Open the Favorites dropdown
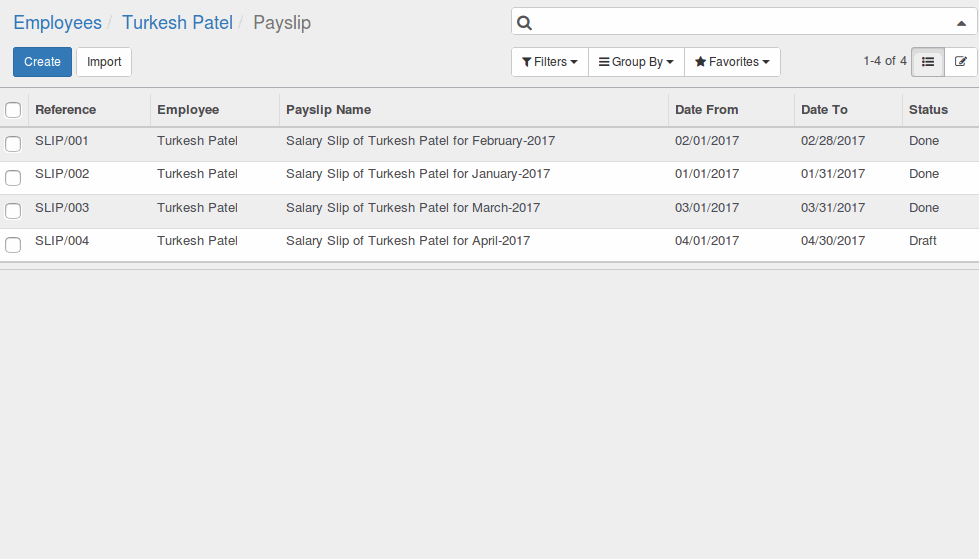The height and width of the screenshot is (559, 979). [732, 62]
